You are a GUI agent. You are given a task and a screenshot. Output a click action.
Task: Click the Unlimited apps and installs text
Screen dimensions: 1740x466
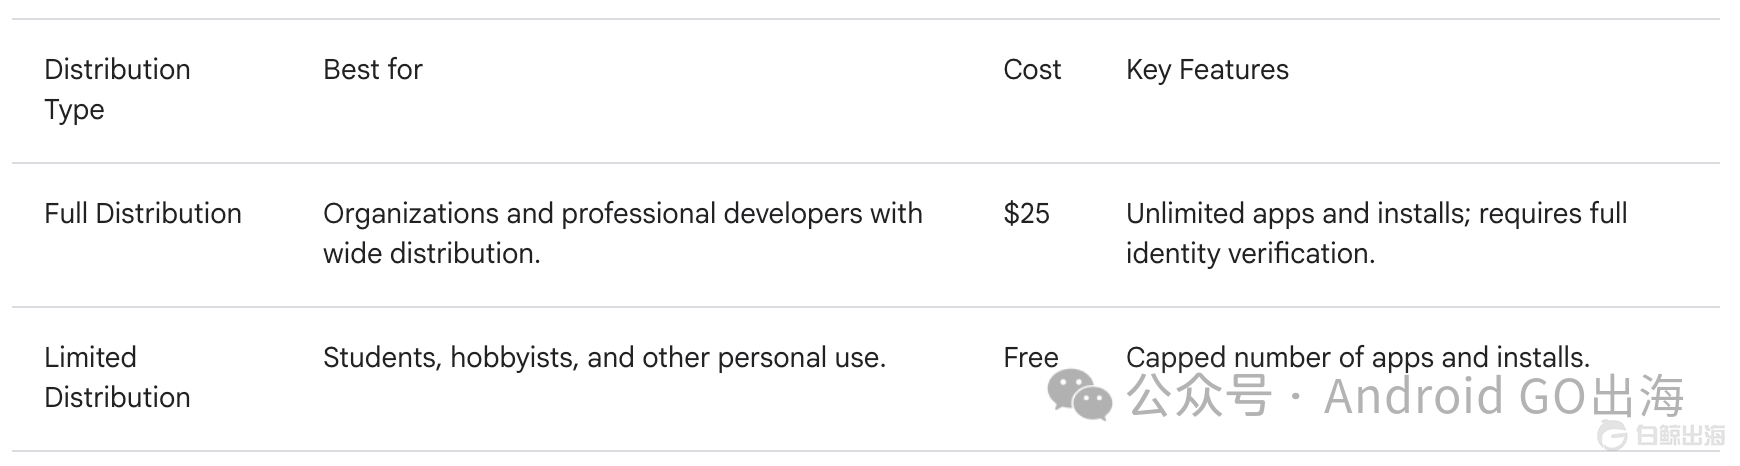click(x=1376, y=214)
